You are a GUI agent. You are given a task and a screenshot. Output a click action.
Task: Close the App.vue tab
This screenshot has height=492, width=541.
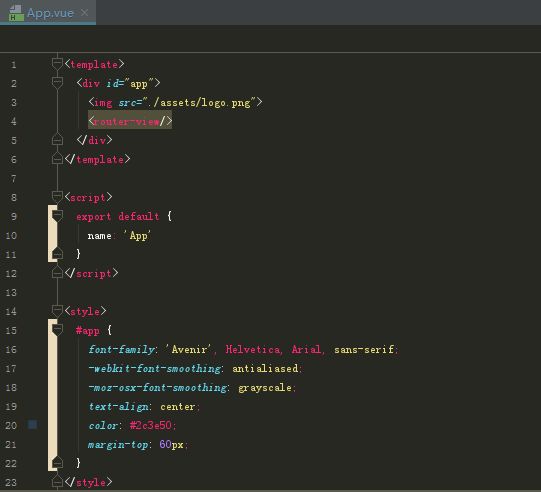[x=85, y=13]
